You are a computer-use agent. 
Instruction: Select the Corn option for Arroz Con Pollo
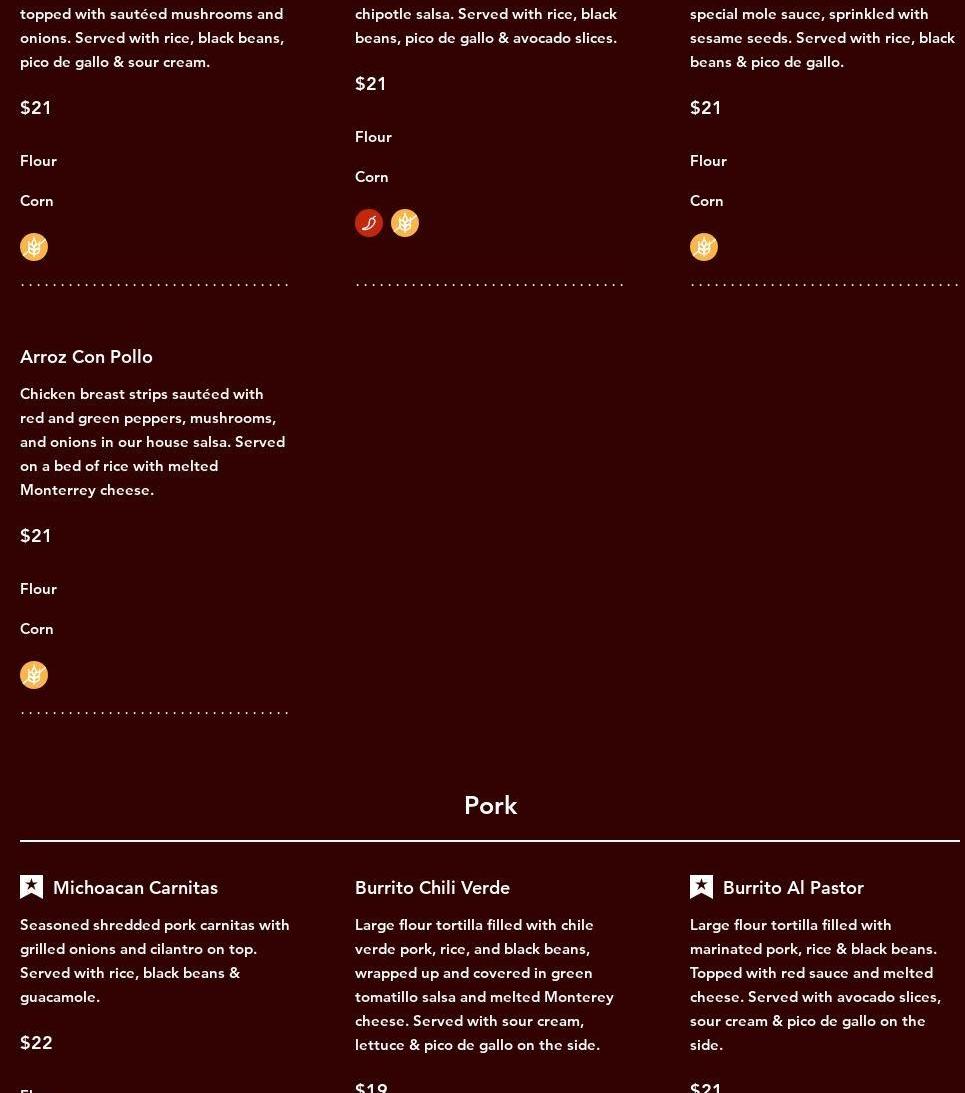point(37,629)
